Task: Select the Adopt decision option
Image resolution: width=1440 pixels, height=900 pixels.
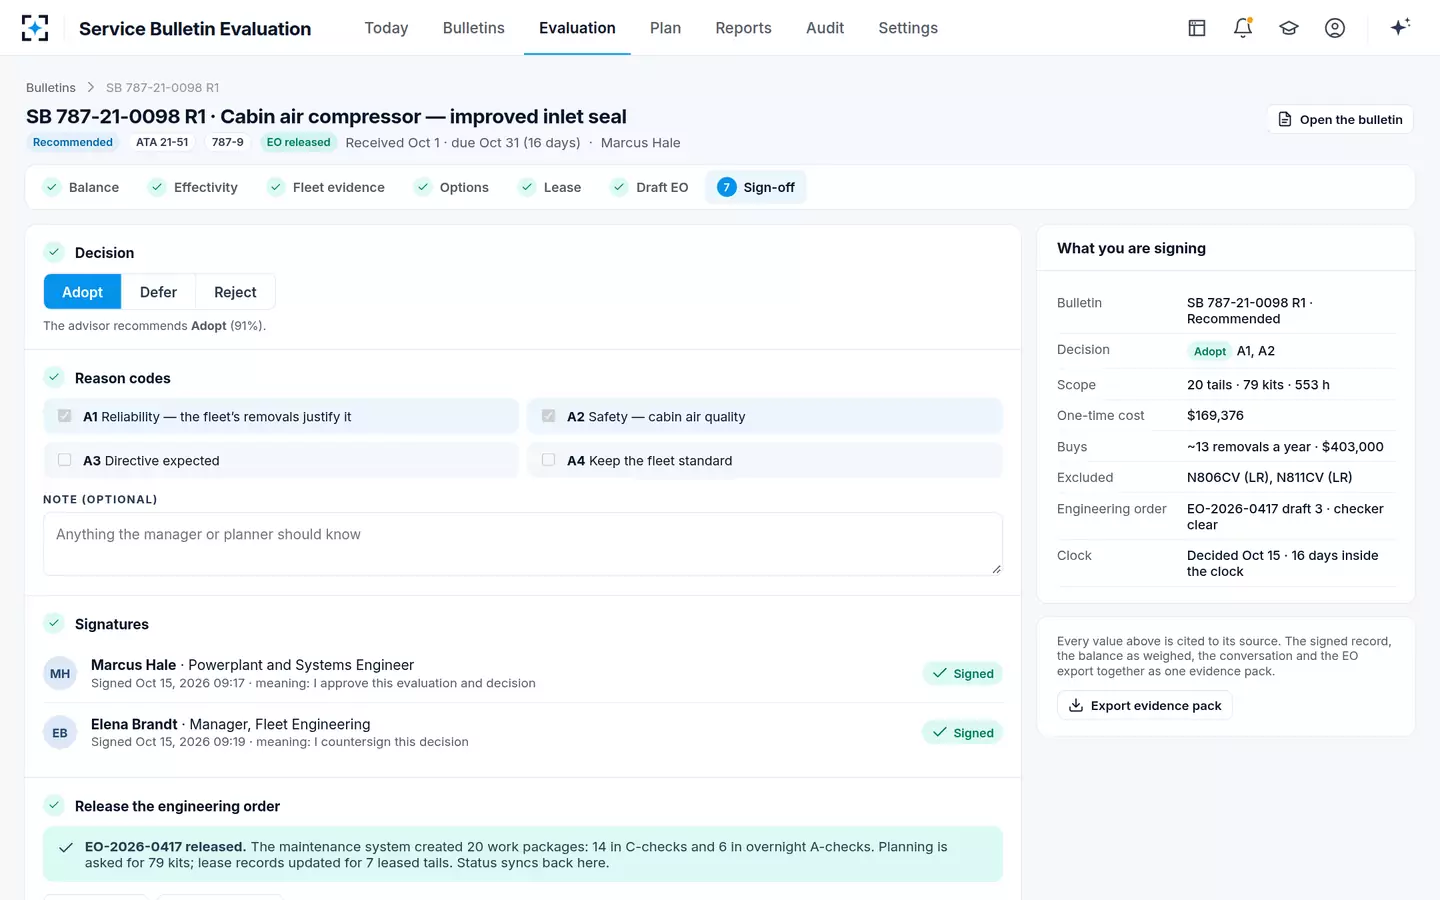Action: click(82, 292)
